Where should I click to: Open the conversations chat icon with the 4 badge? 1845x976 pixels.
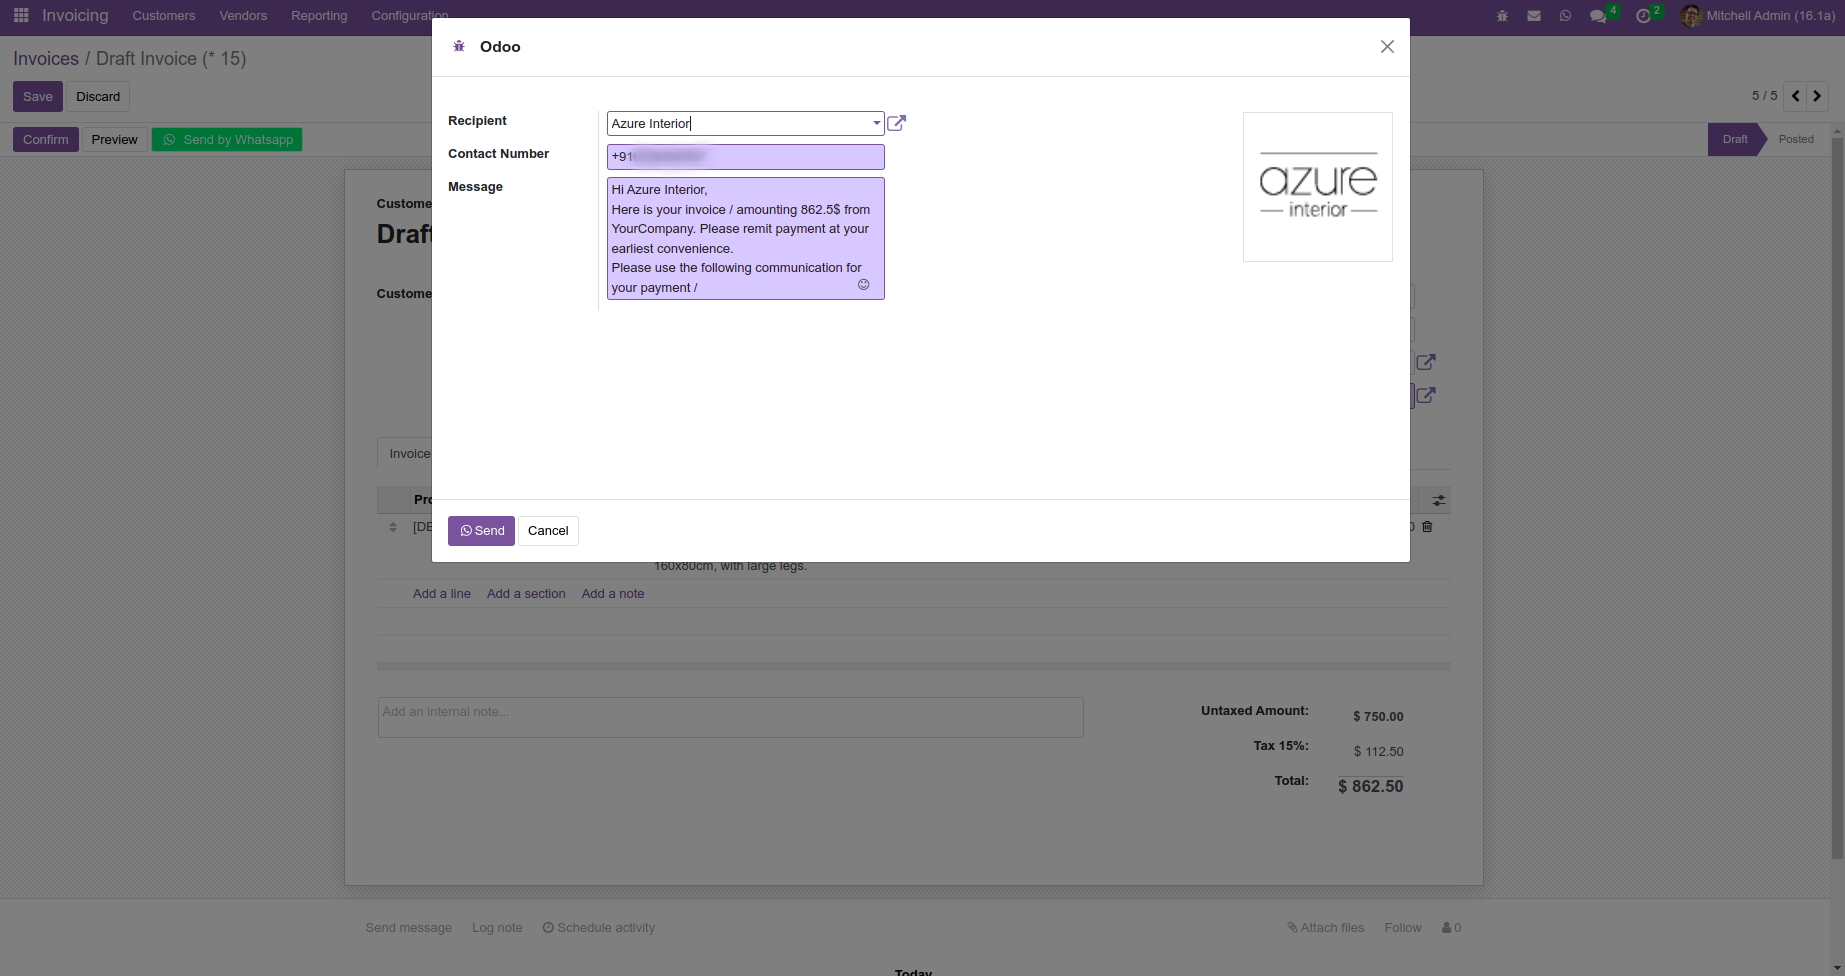point(1598,16)
